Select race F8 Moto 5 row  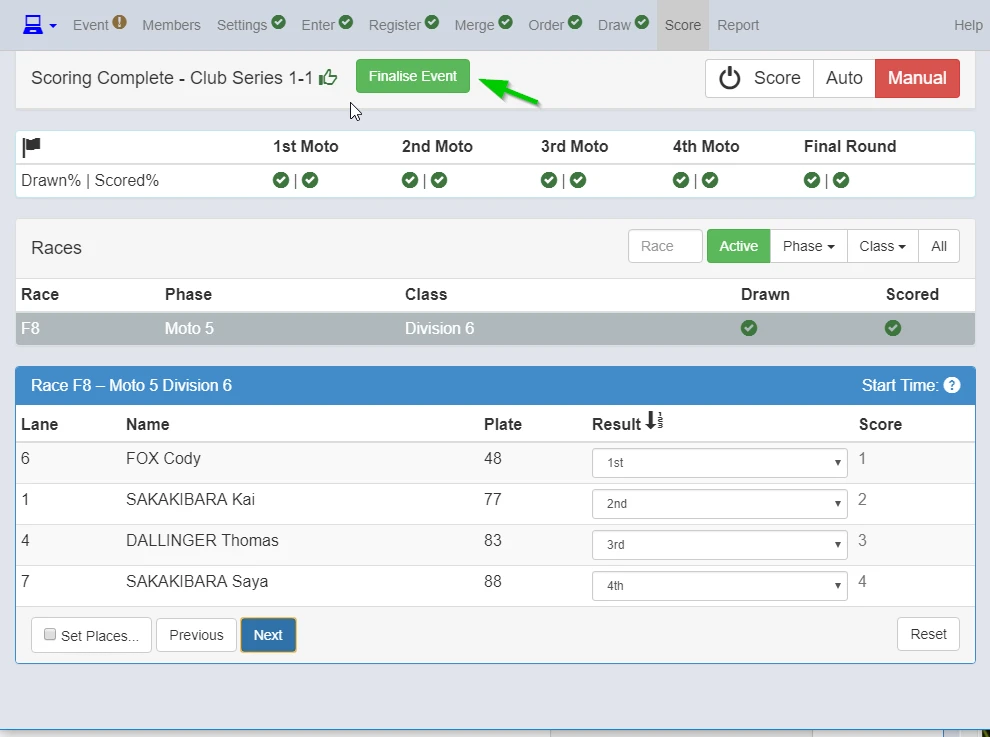[496, 328]
